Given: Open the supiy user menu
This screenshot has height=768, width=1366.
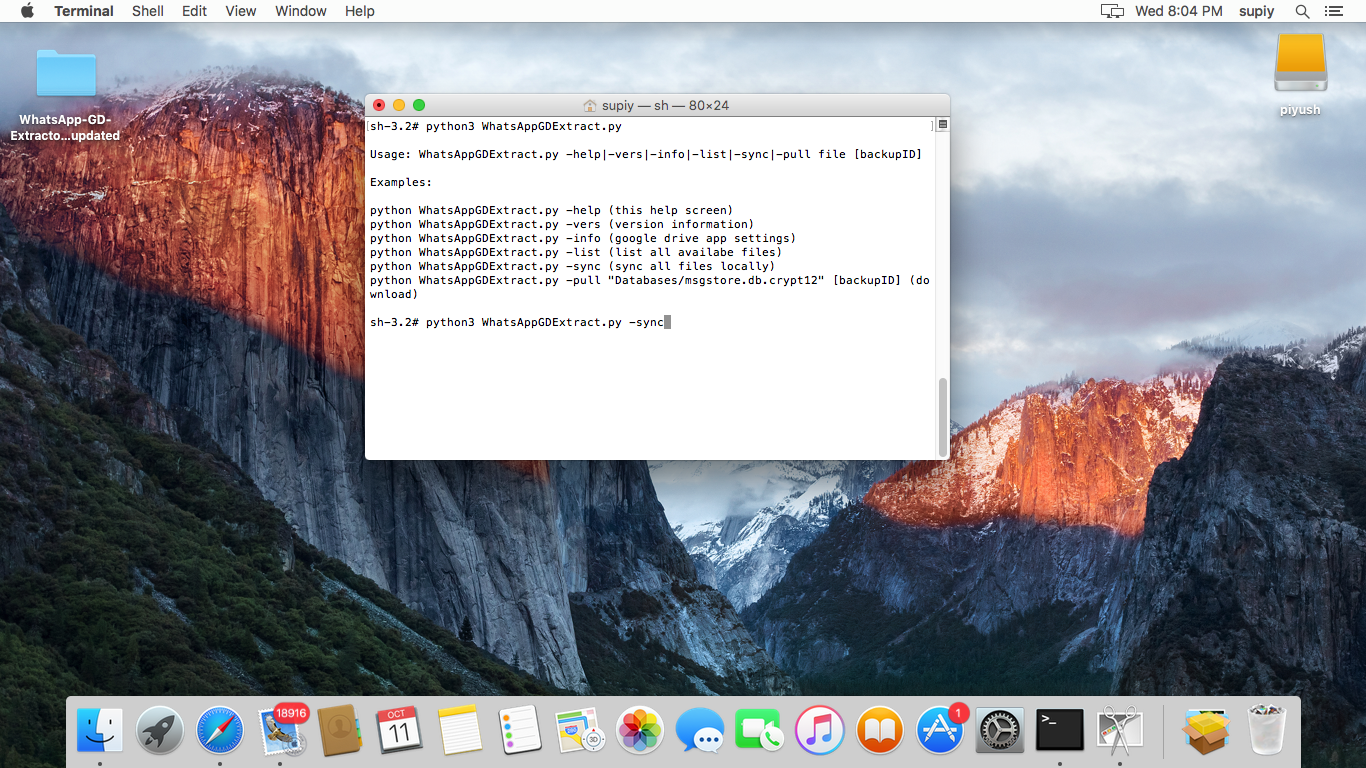Looking at the screenshot, I should pos(1257,11).
